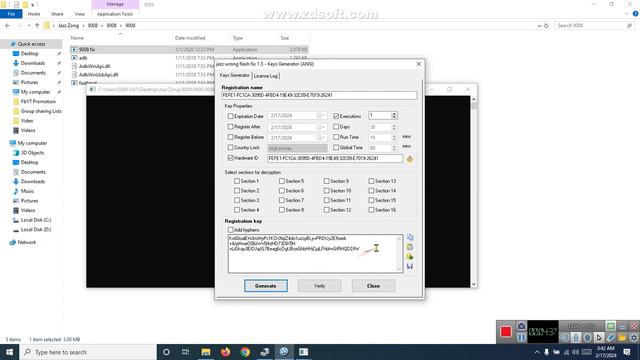Open Downloads under Quick access

point(33,63)
